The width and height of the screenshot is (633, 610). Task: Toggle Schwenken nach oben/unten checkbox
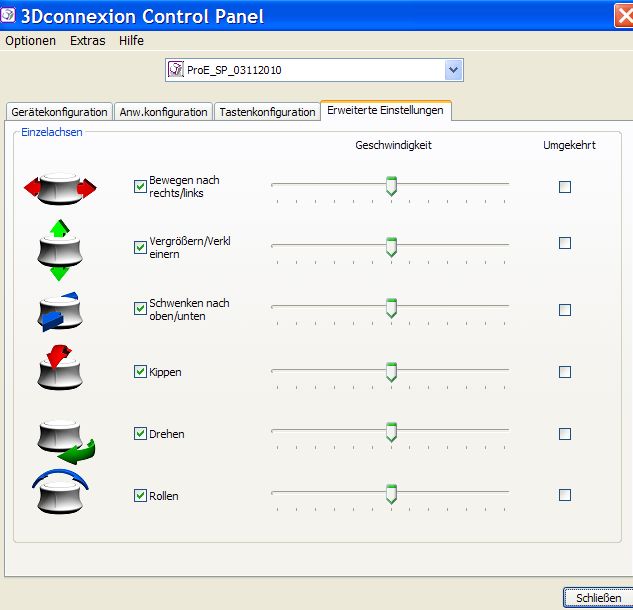click(140, 308)
